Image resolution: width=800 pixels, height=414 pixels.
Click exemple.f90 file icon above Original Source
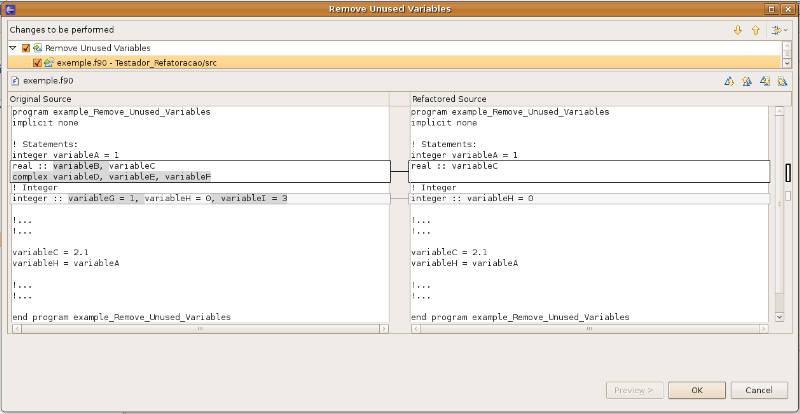point(15,81)
